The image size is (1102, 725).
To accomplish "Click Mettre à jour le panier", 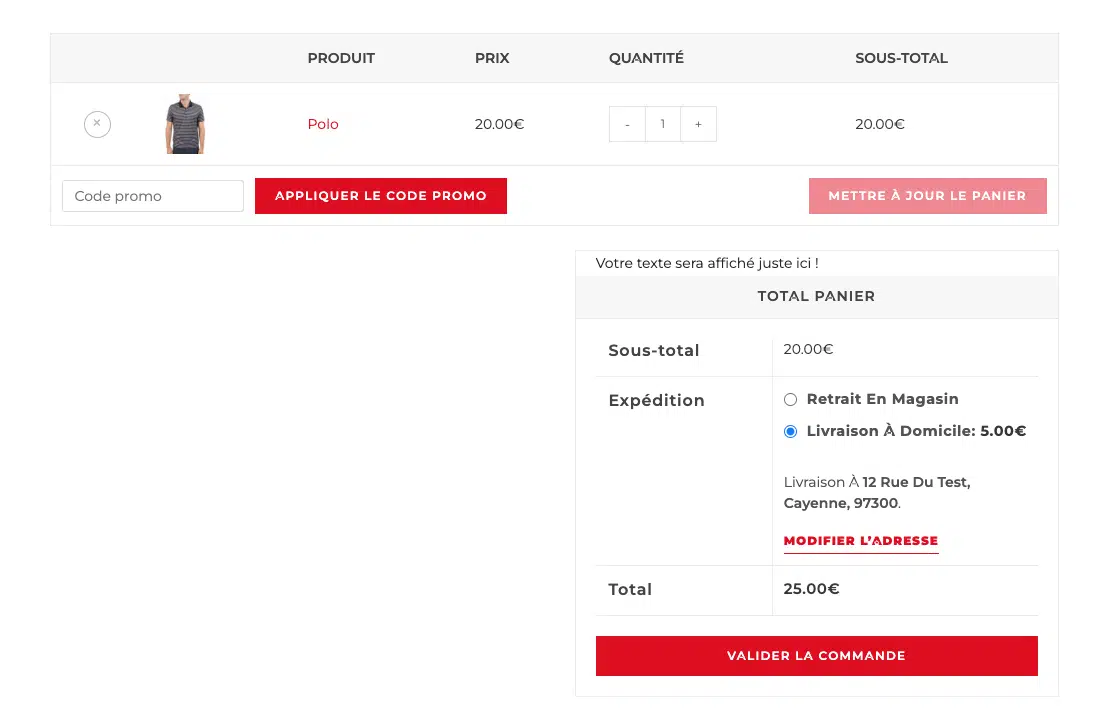I will 927,196.
